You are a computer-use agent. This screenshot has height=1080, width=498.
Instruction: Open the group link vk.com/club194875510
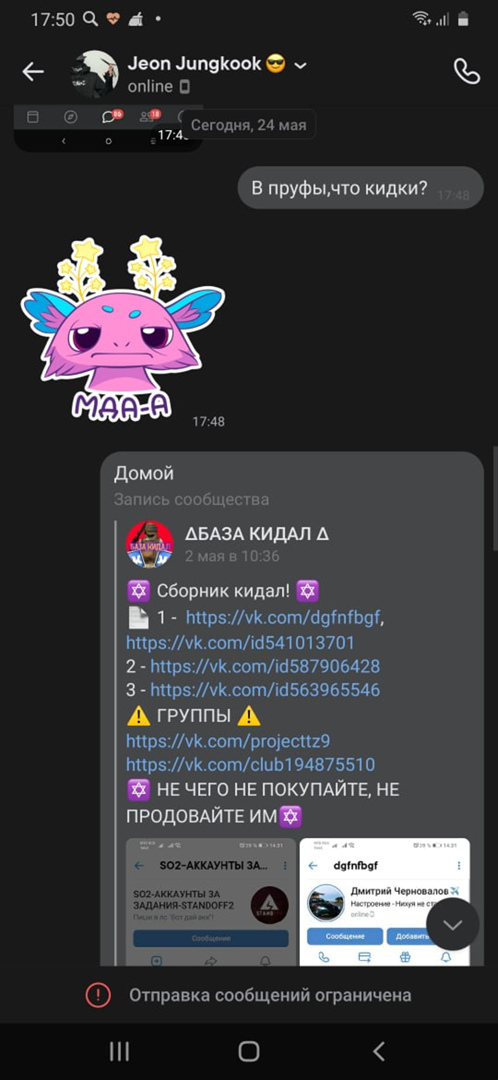click(x=250, y=765)
